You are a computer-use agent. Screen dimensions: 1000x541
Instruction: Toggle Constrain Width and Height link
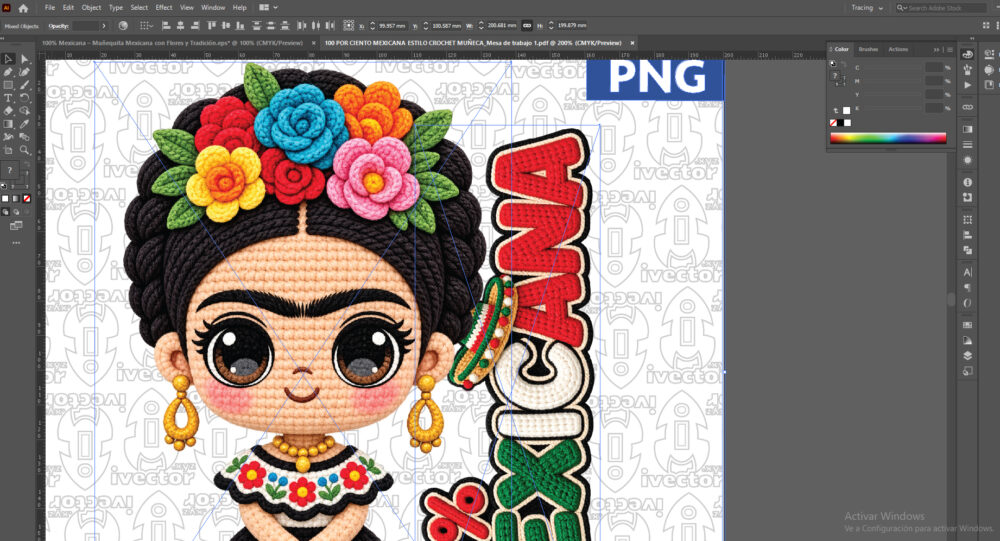tap(527, 26)
